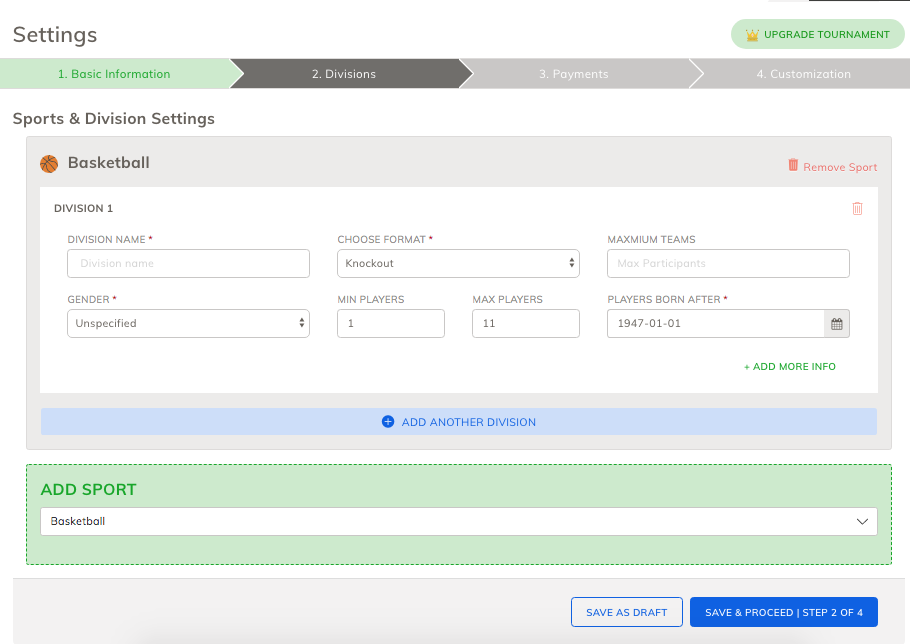Screen dimensions: 910x644
Task: Click the crown icon in the Upgrade Tournament button
Action: click(752, 35)
